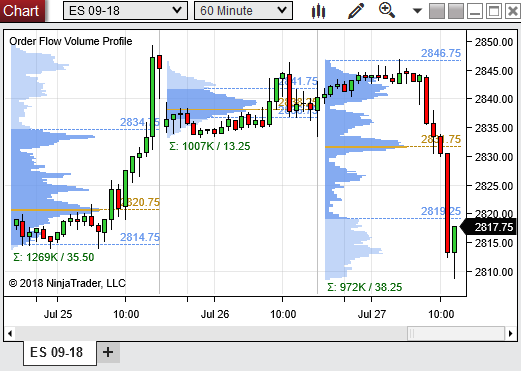The image size is (521, 371).
Task: Click the 2840.00 price axis label
Action: coord(494,99)
